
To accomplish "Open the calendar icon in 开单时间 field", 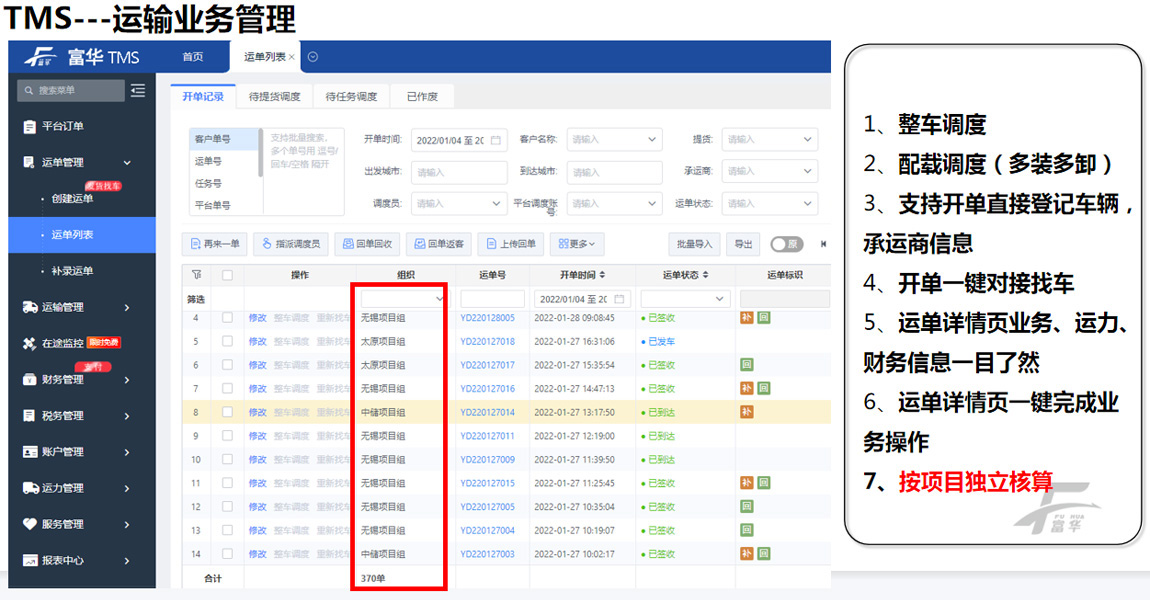I will [495, 140].
